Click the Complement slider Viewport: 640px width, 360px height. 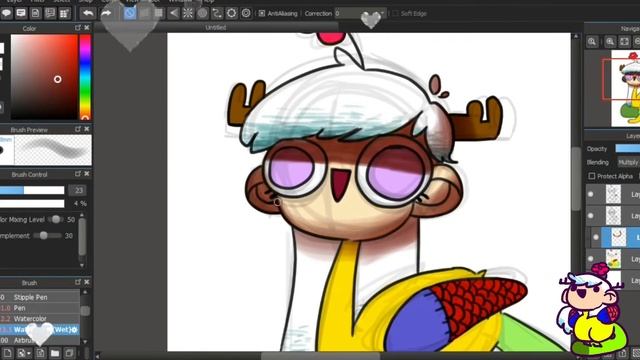pyautogui.click(x=47, y=236)
